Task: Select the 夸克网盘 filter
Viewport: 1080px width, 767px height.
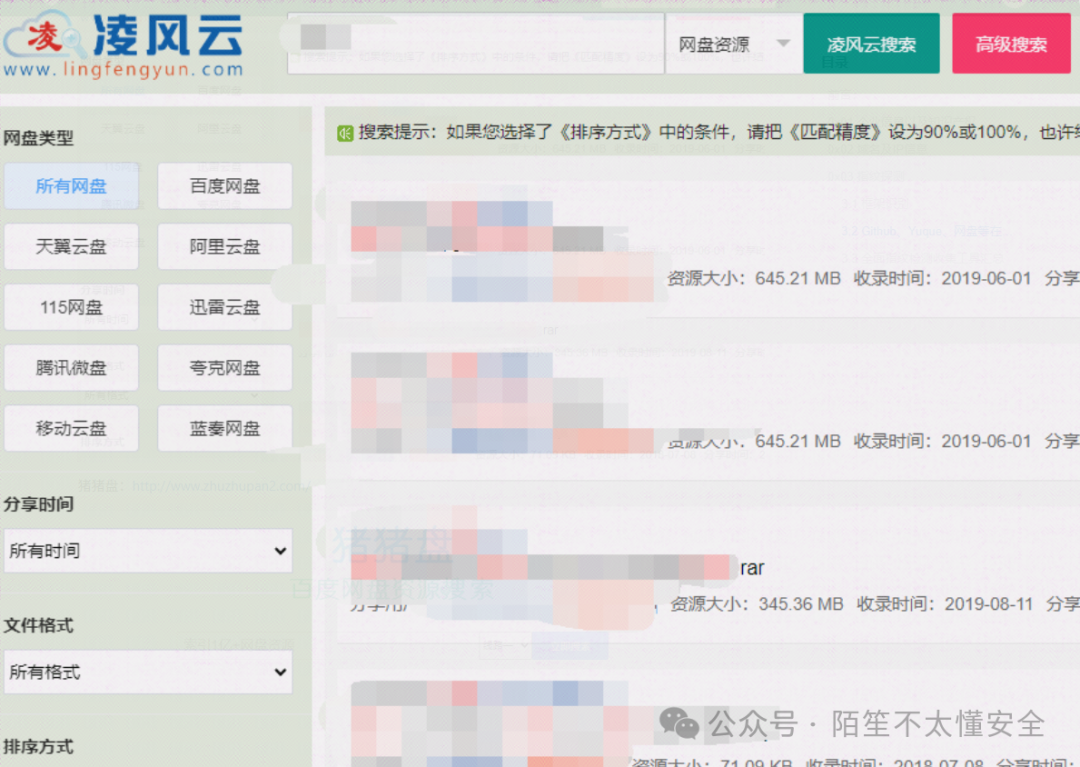Action: coord(224,367)
